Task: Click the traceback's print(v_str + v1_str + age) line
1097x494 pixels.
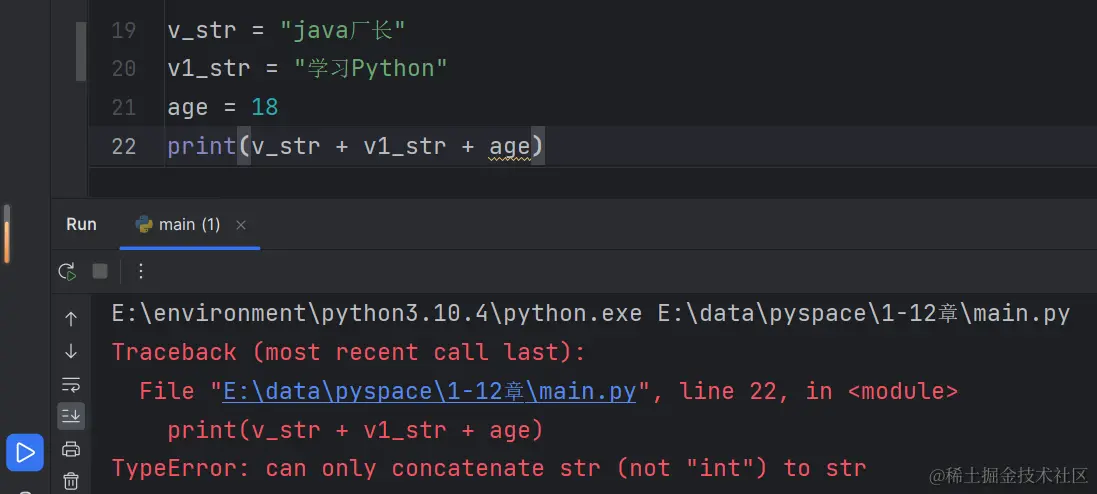Action: tap(355, 430)
